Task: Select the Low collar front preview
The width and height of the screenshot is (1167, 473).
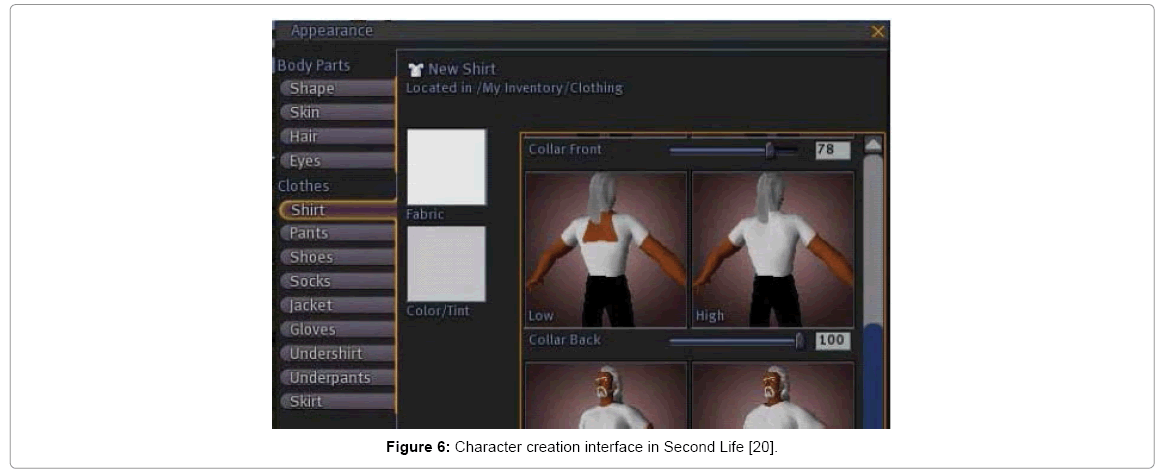Action: click(x=605, y=249)
